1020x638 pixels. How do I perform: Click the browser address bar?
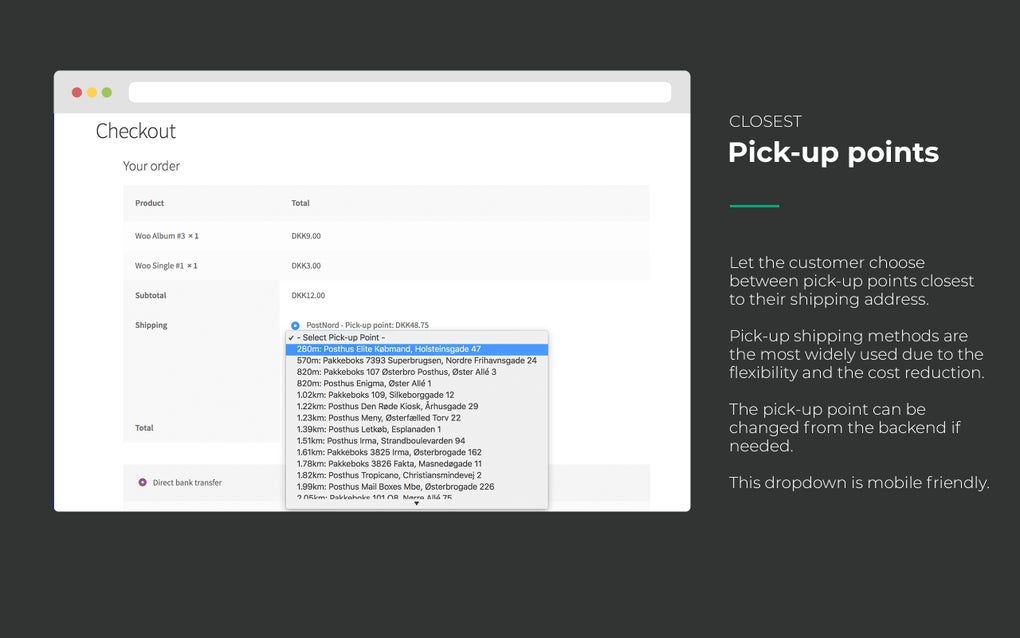pos(399,91)
